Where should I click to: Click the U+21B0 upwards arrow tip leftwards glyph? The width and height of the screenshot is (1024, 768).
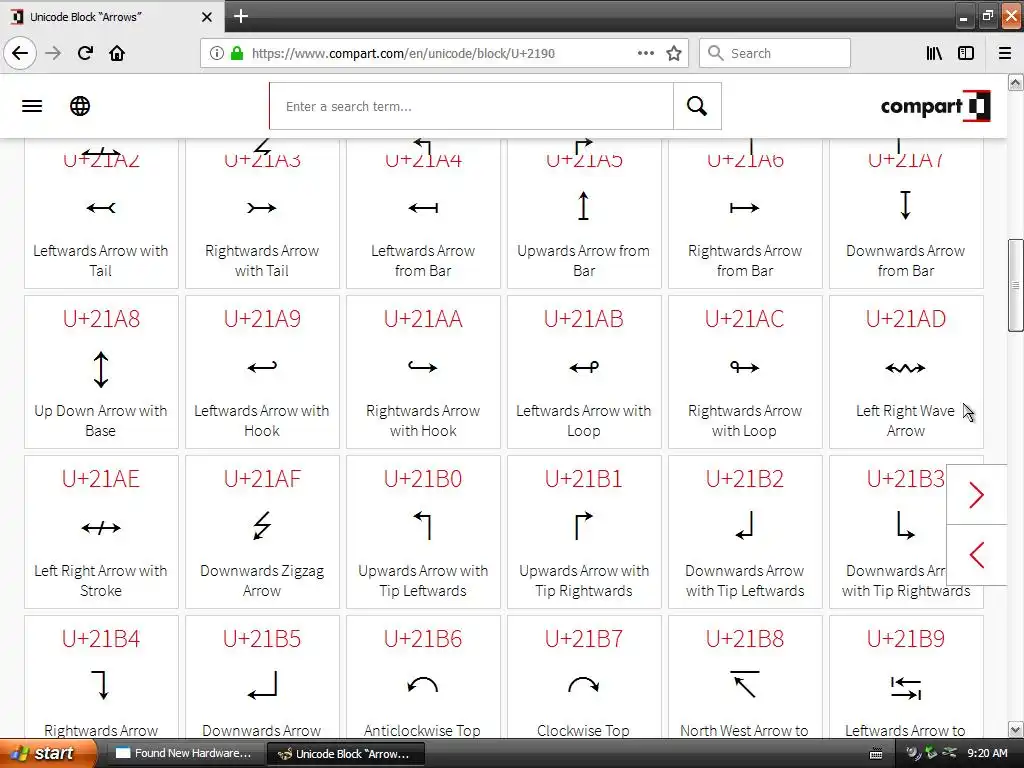pos(423,526)
